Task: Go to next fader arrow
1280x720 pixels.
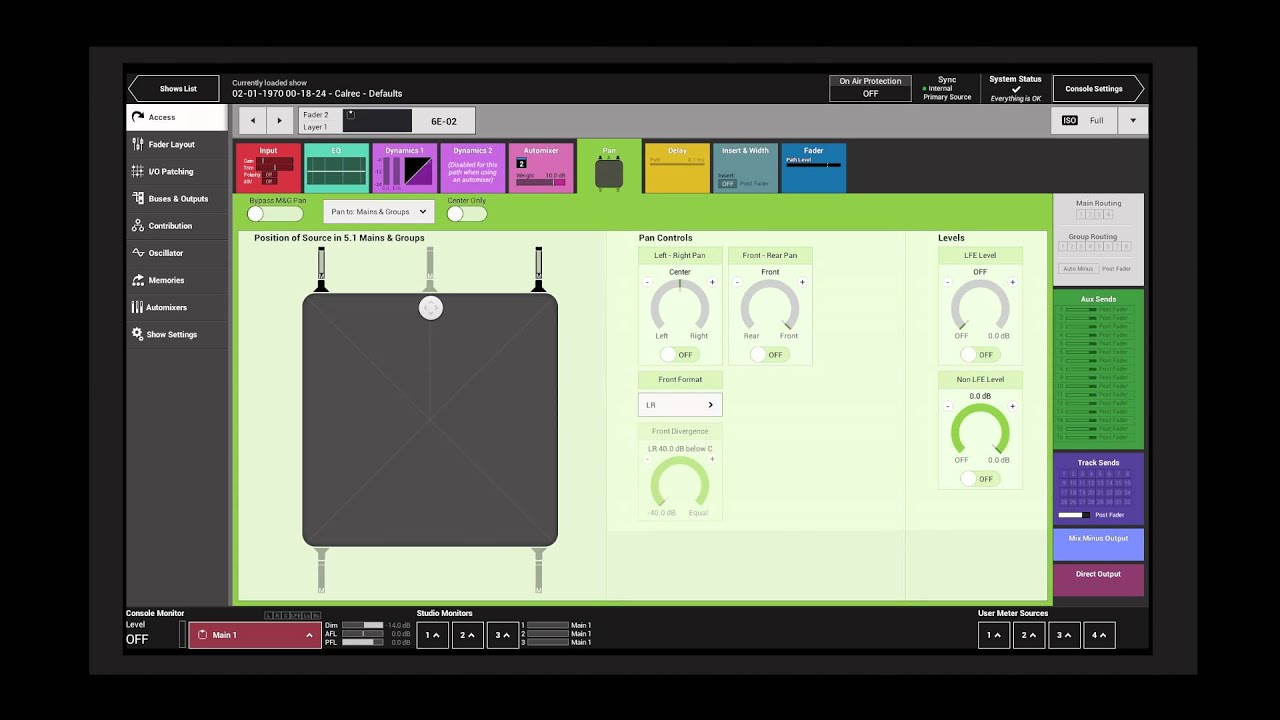Action: coord(280,121)
